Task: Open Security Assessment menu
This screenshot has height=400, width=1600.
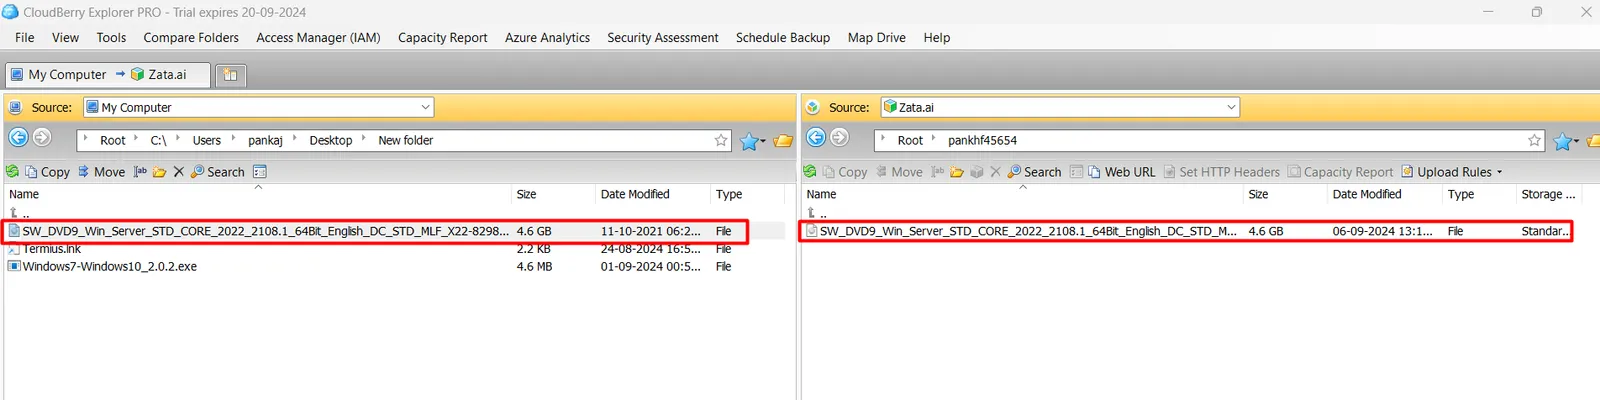Action: tap(662, 37)
